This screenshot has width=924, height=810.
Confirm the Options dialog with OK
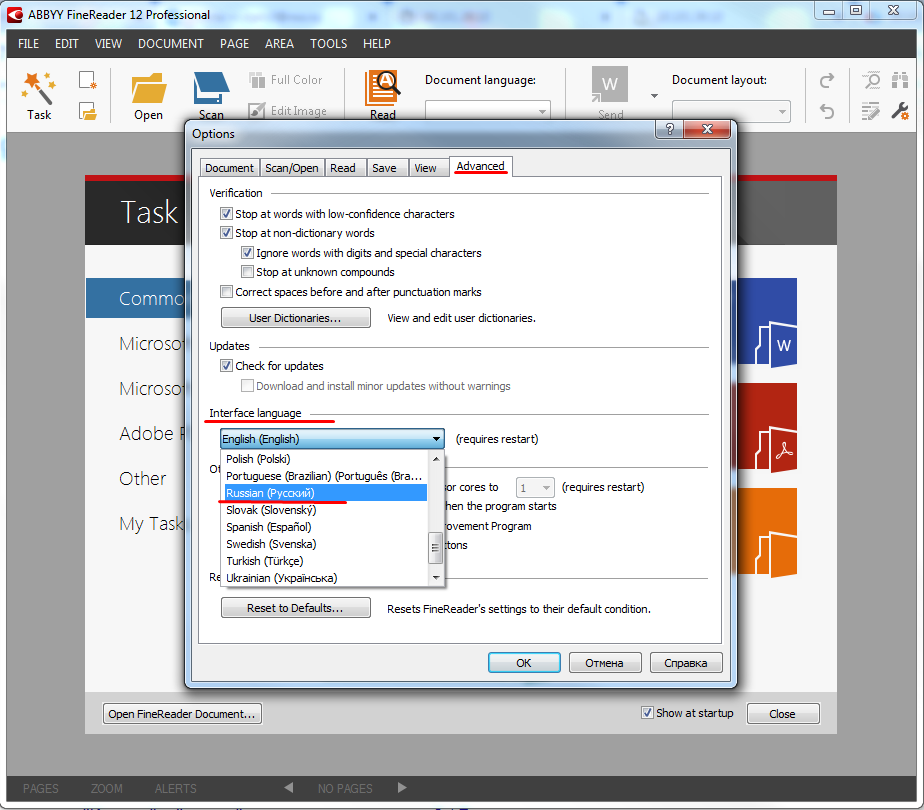523,662
